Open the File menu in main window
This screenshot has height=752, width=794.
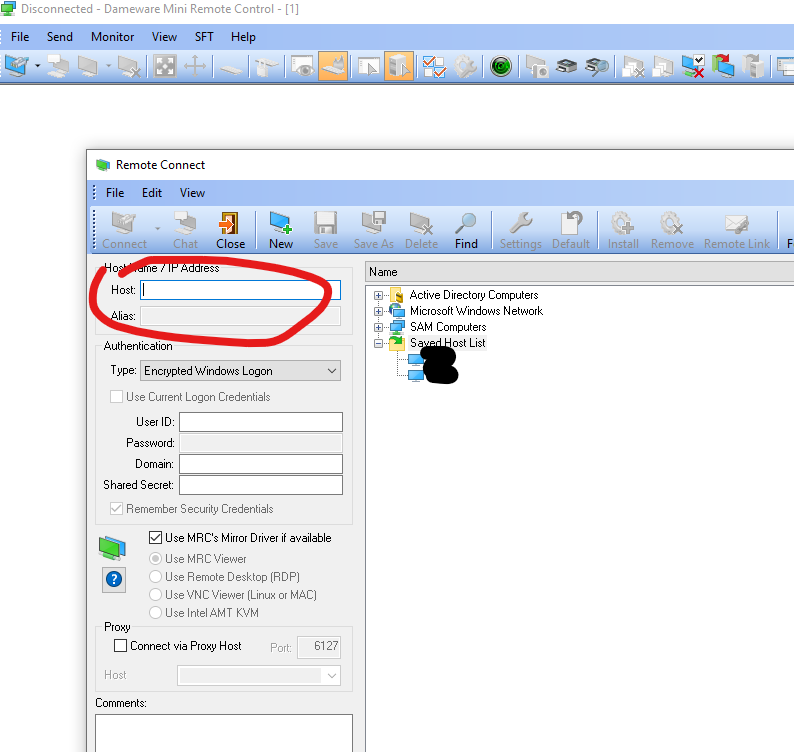click(x=20, y=37)
